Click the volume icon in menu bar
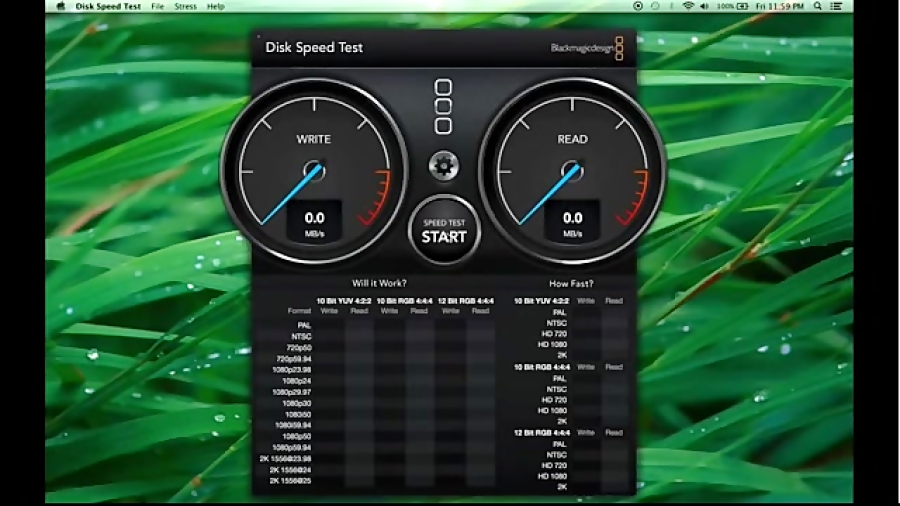 point(704,6)
